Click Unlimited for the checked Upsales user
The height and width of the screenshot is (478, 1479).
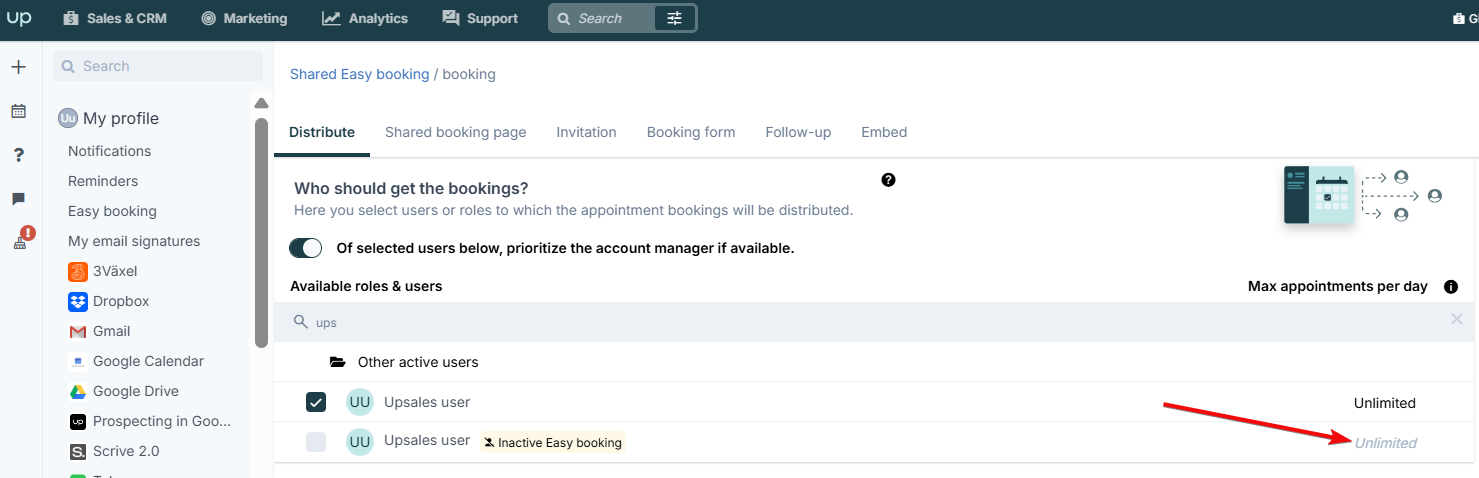1385,403
